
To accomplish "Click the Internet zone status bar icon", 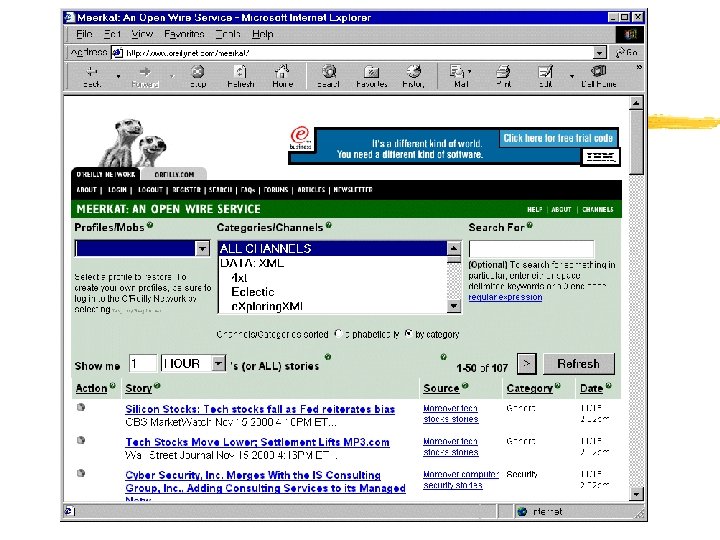I will pos(522,511).
